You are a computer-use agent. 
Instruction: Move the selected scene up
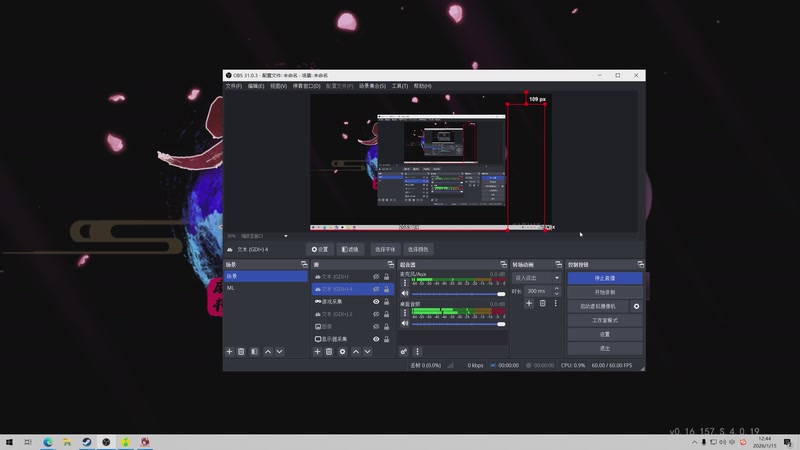click(x=268, y=352)
